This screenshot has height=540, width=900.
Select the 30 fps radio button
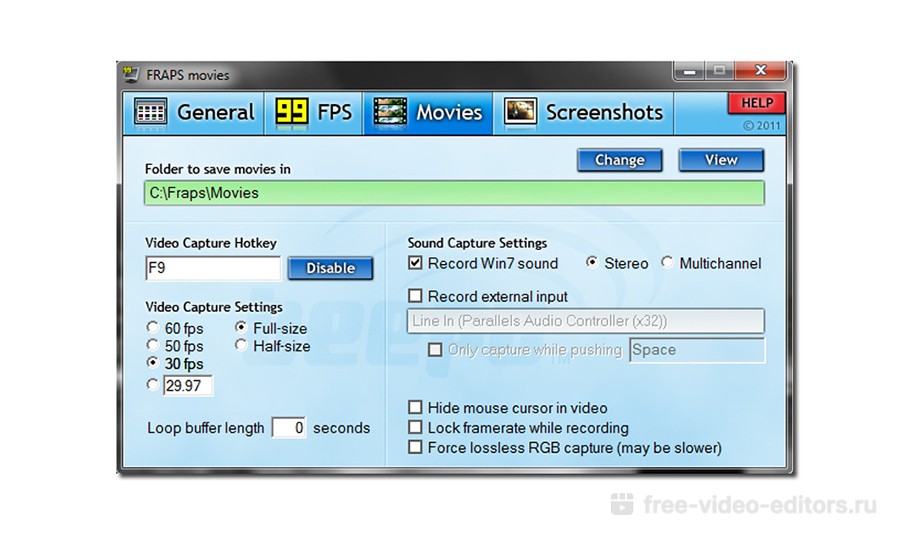(x=152, y=363)
